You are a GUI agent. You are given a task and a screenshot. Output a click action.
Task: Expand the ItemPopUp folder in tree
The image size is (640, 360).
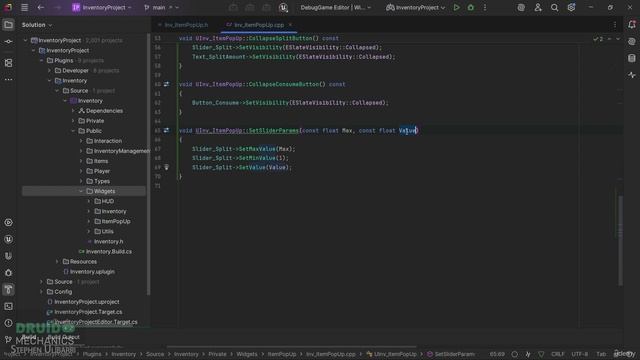pyautogui.click(x=89, y=221)
